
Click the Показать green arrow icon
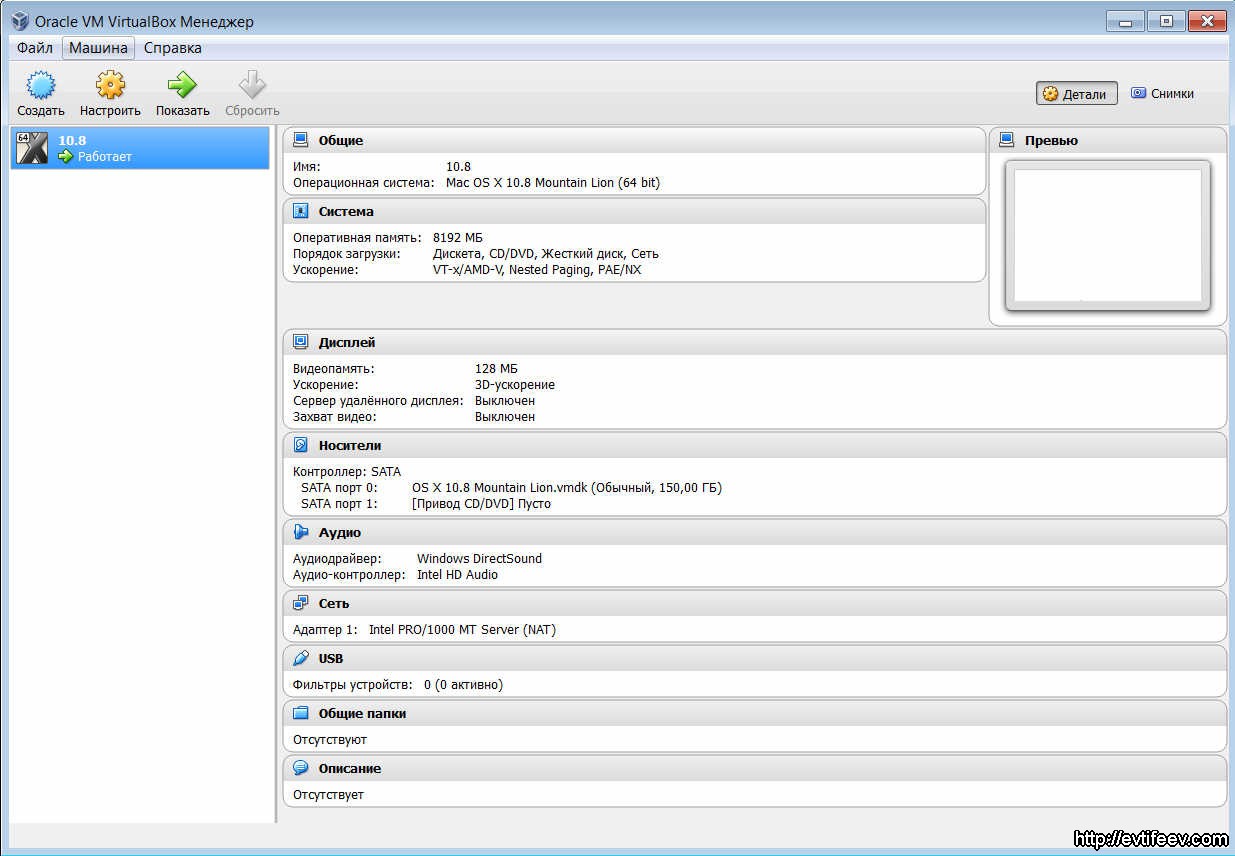[x=182, y=85]
